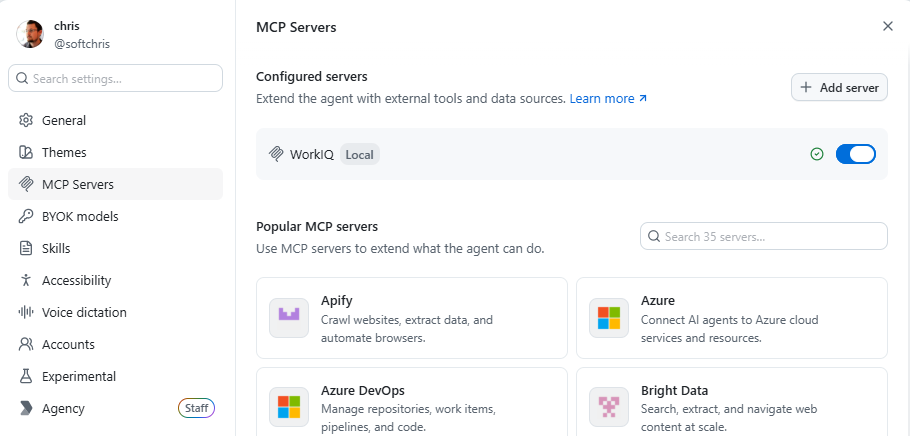This screenshot has width=910, height=436.
Task: Click the Agency arrow icon
Action: click(x=26, y=408)
